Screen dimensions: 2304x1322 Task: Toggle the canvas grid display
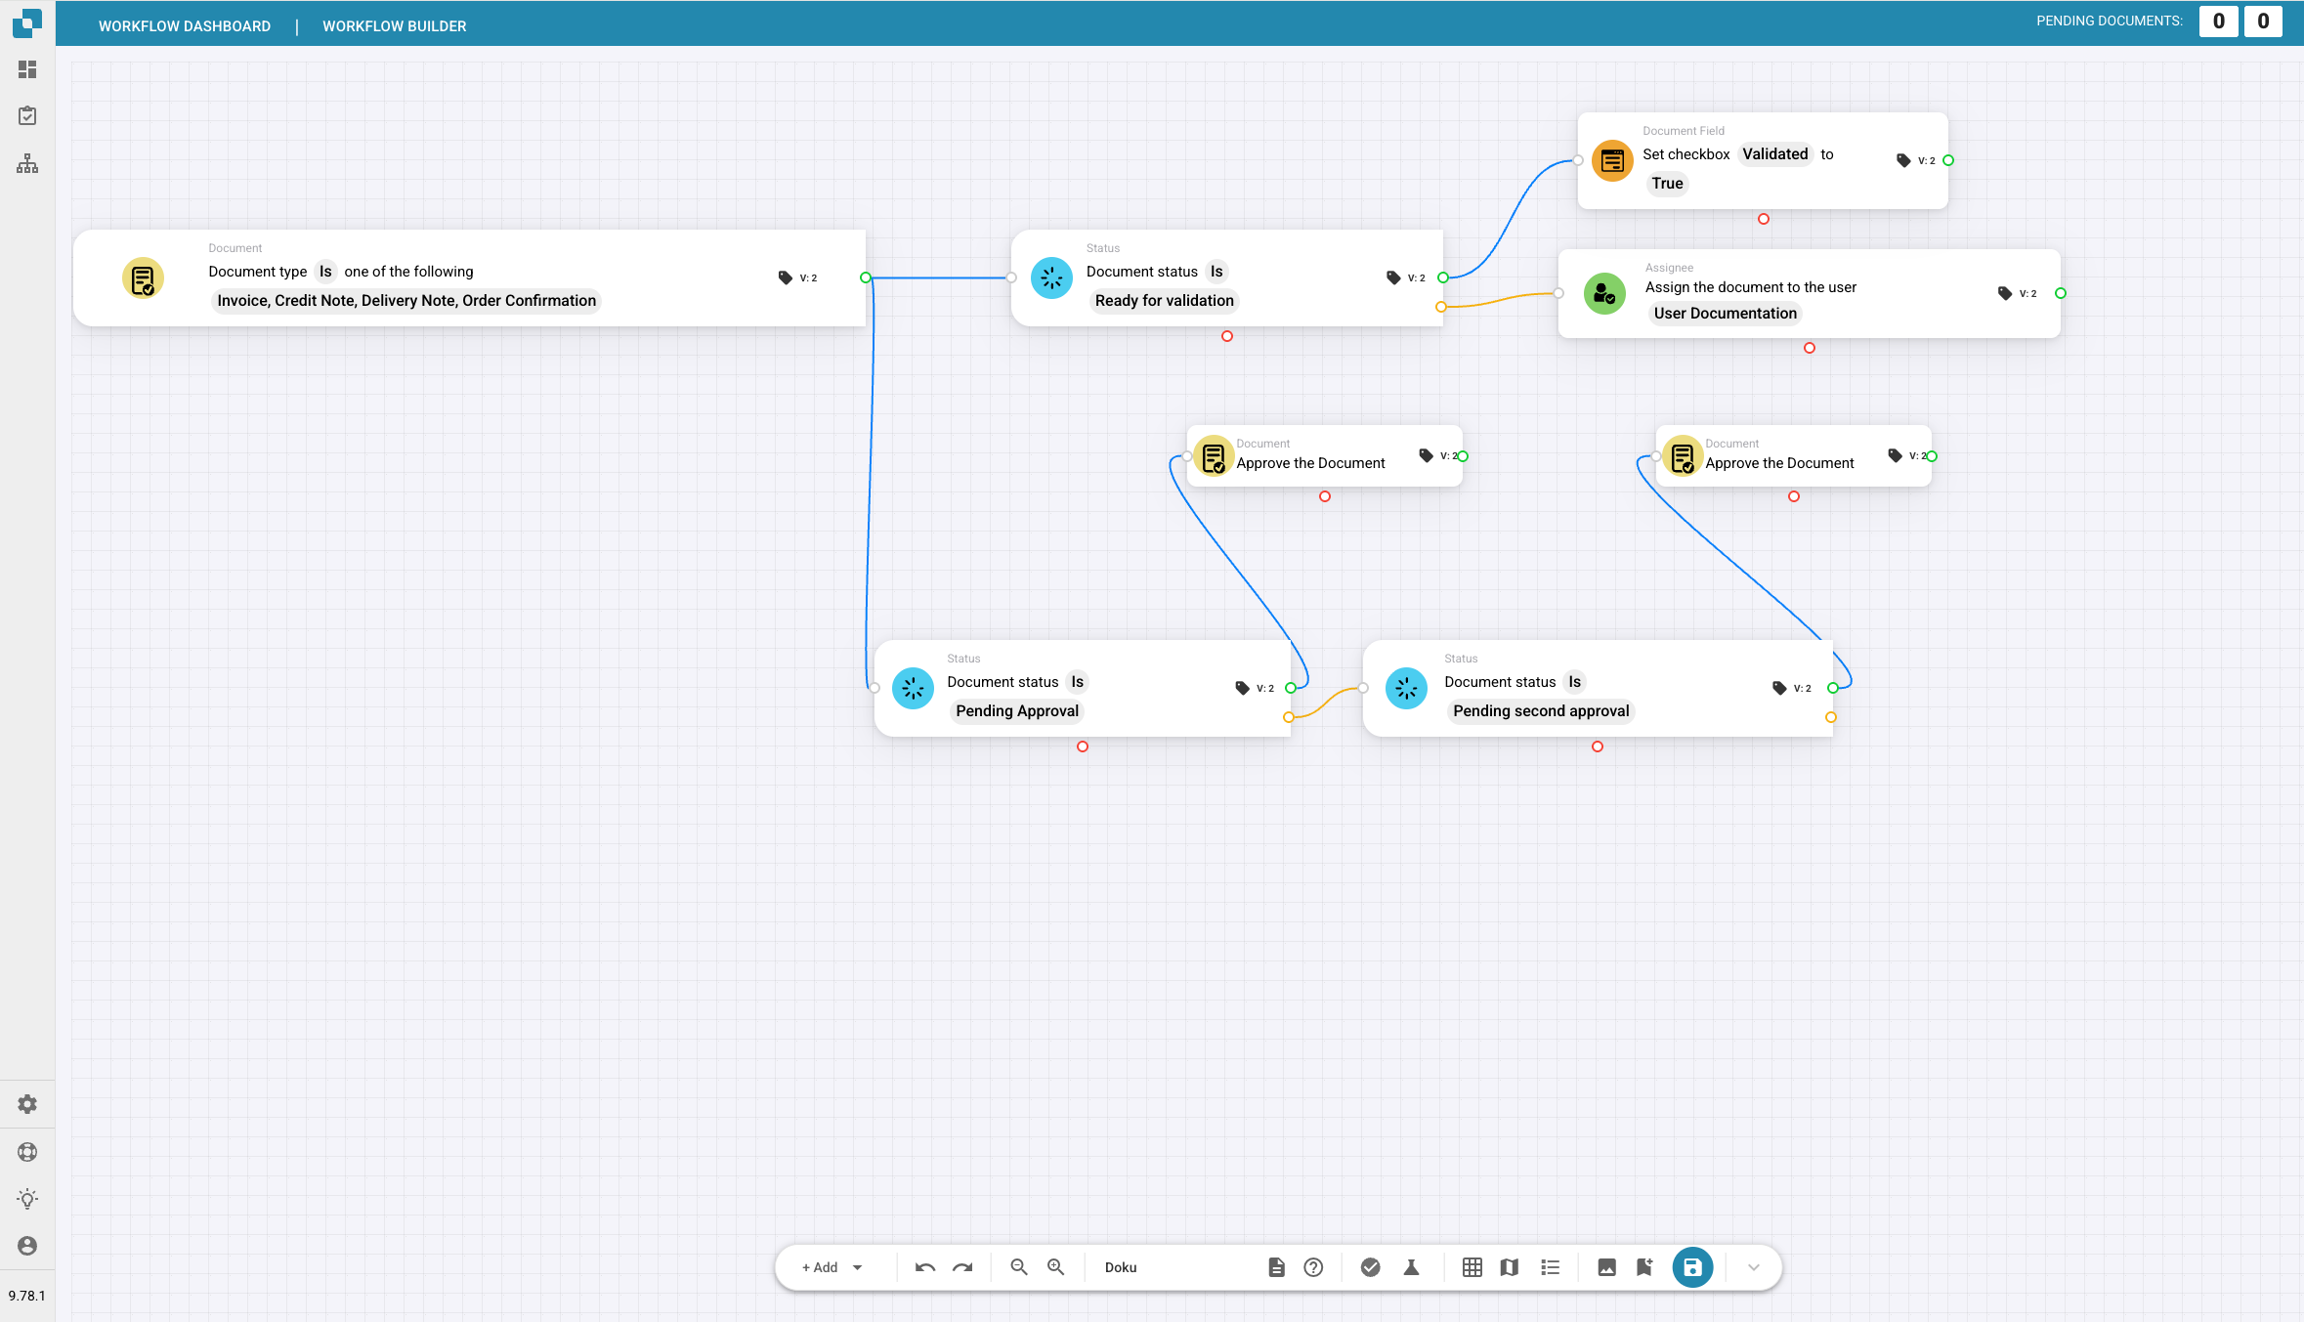[1471, 1267]
